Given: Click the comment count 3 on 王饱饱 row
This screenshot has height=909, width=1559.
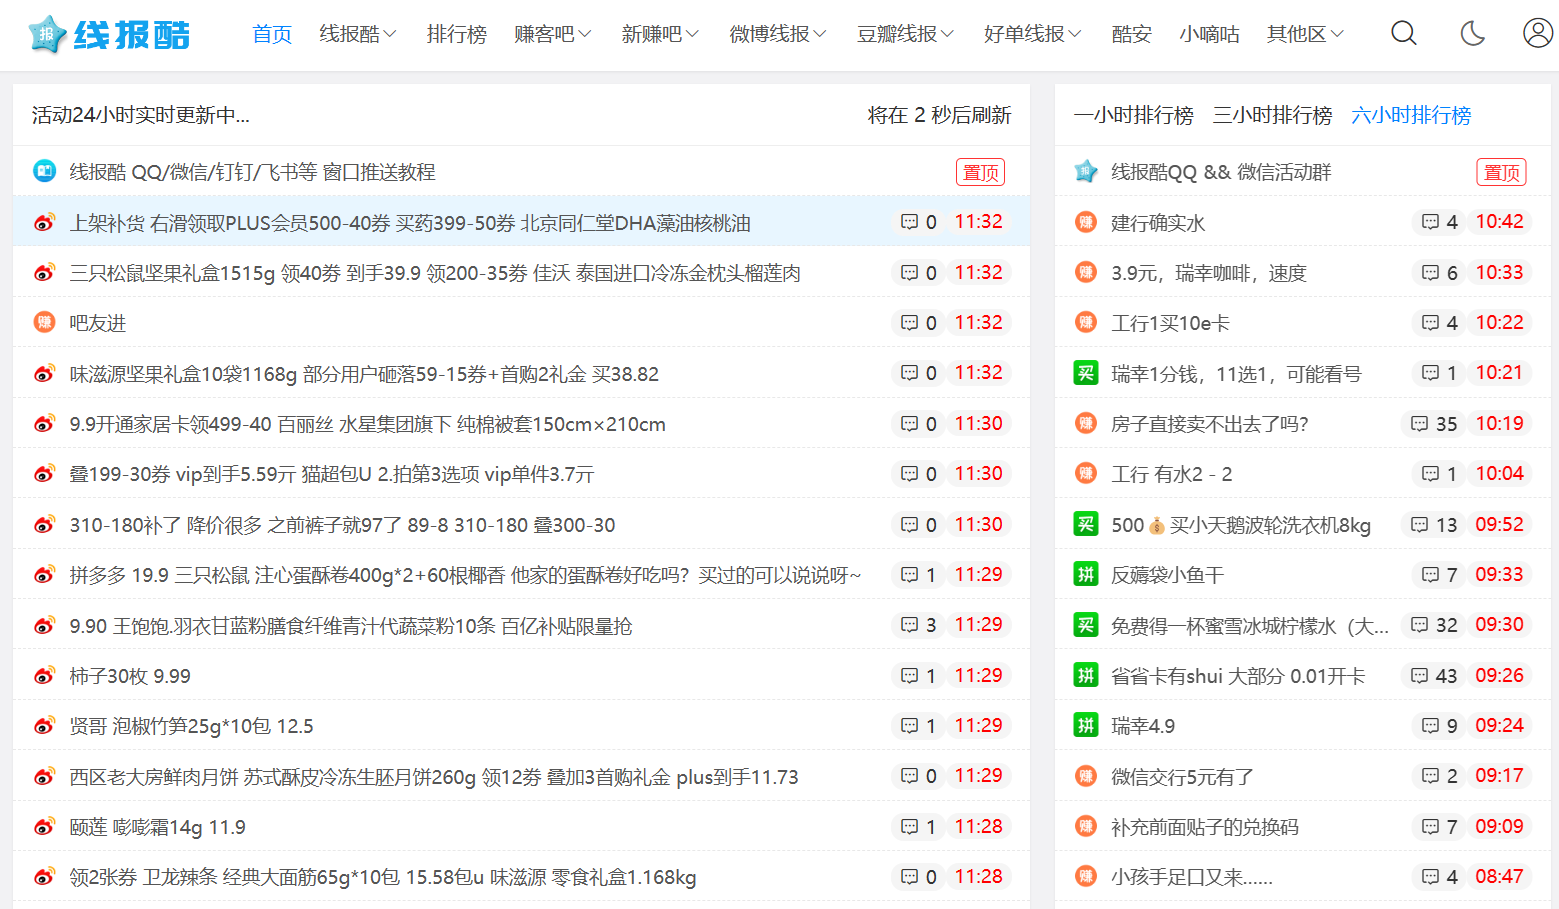Looking at the screenshot, I should pyautogui.click(x=931, y=625).
